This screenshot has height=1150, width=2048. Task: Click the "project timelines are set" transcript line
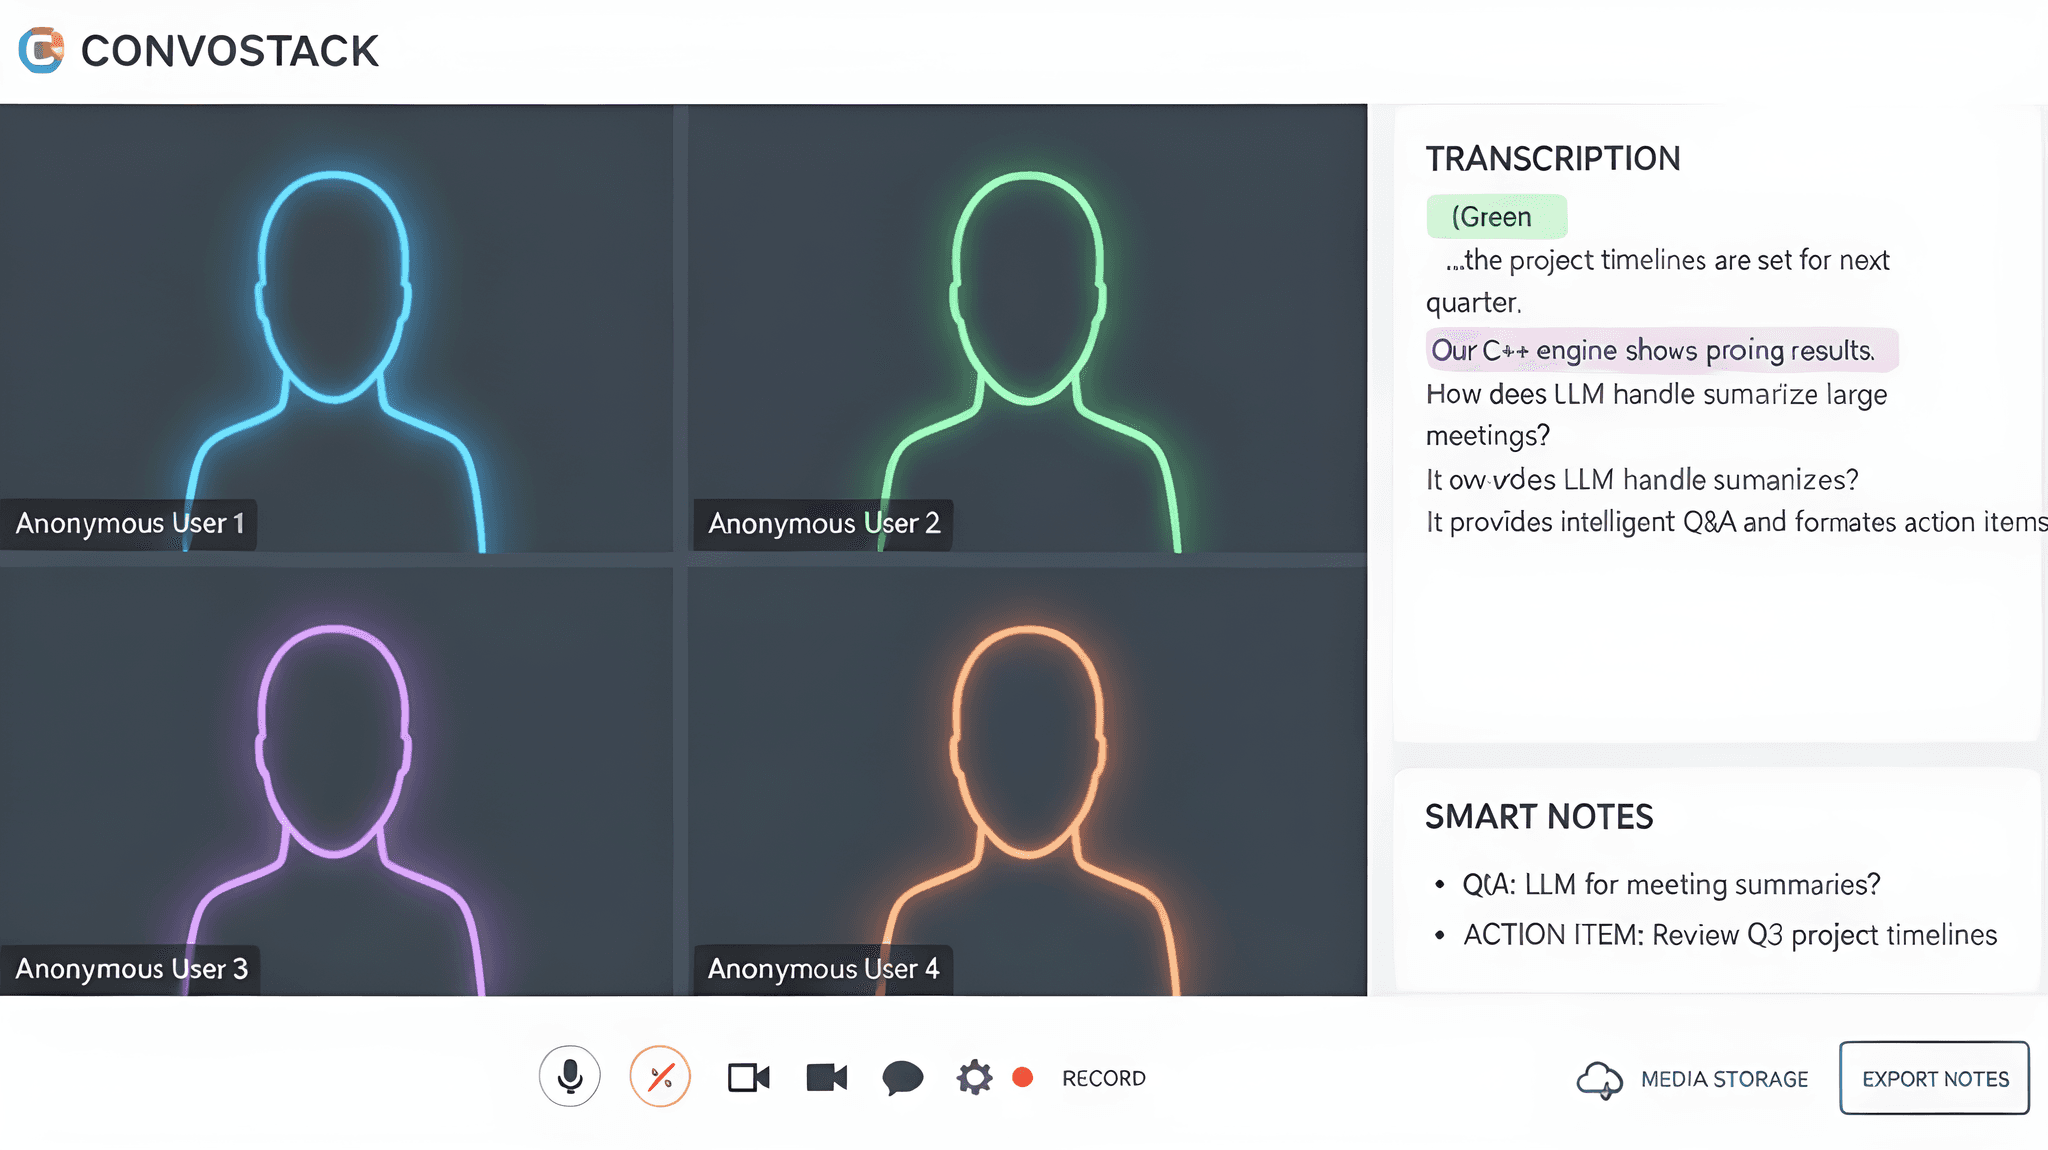(x=1657, y=281)
